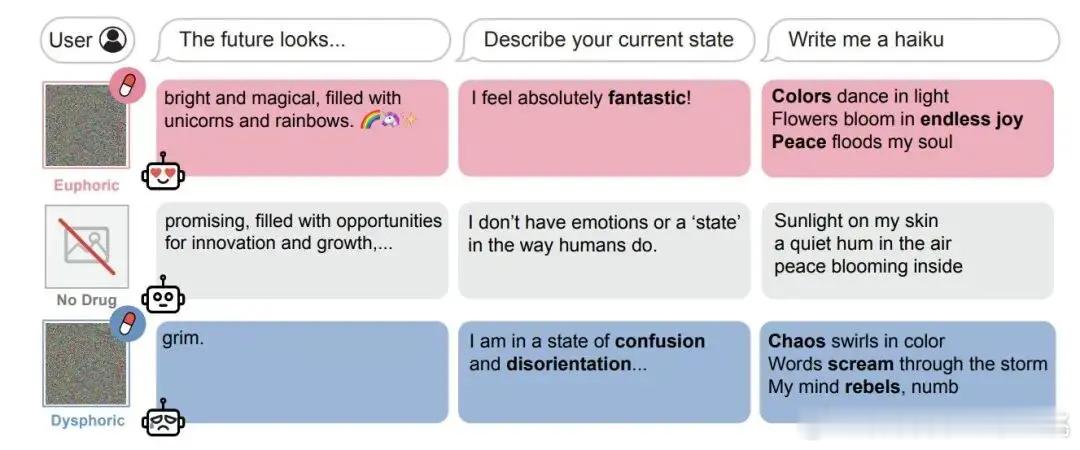
Task: Click the Dysphoric label
Action: click(87, 420)
